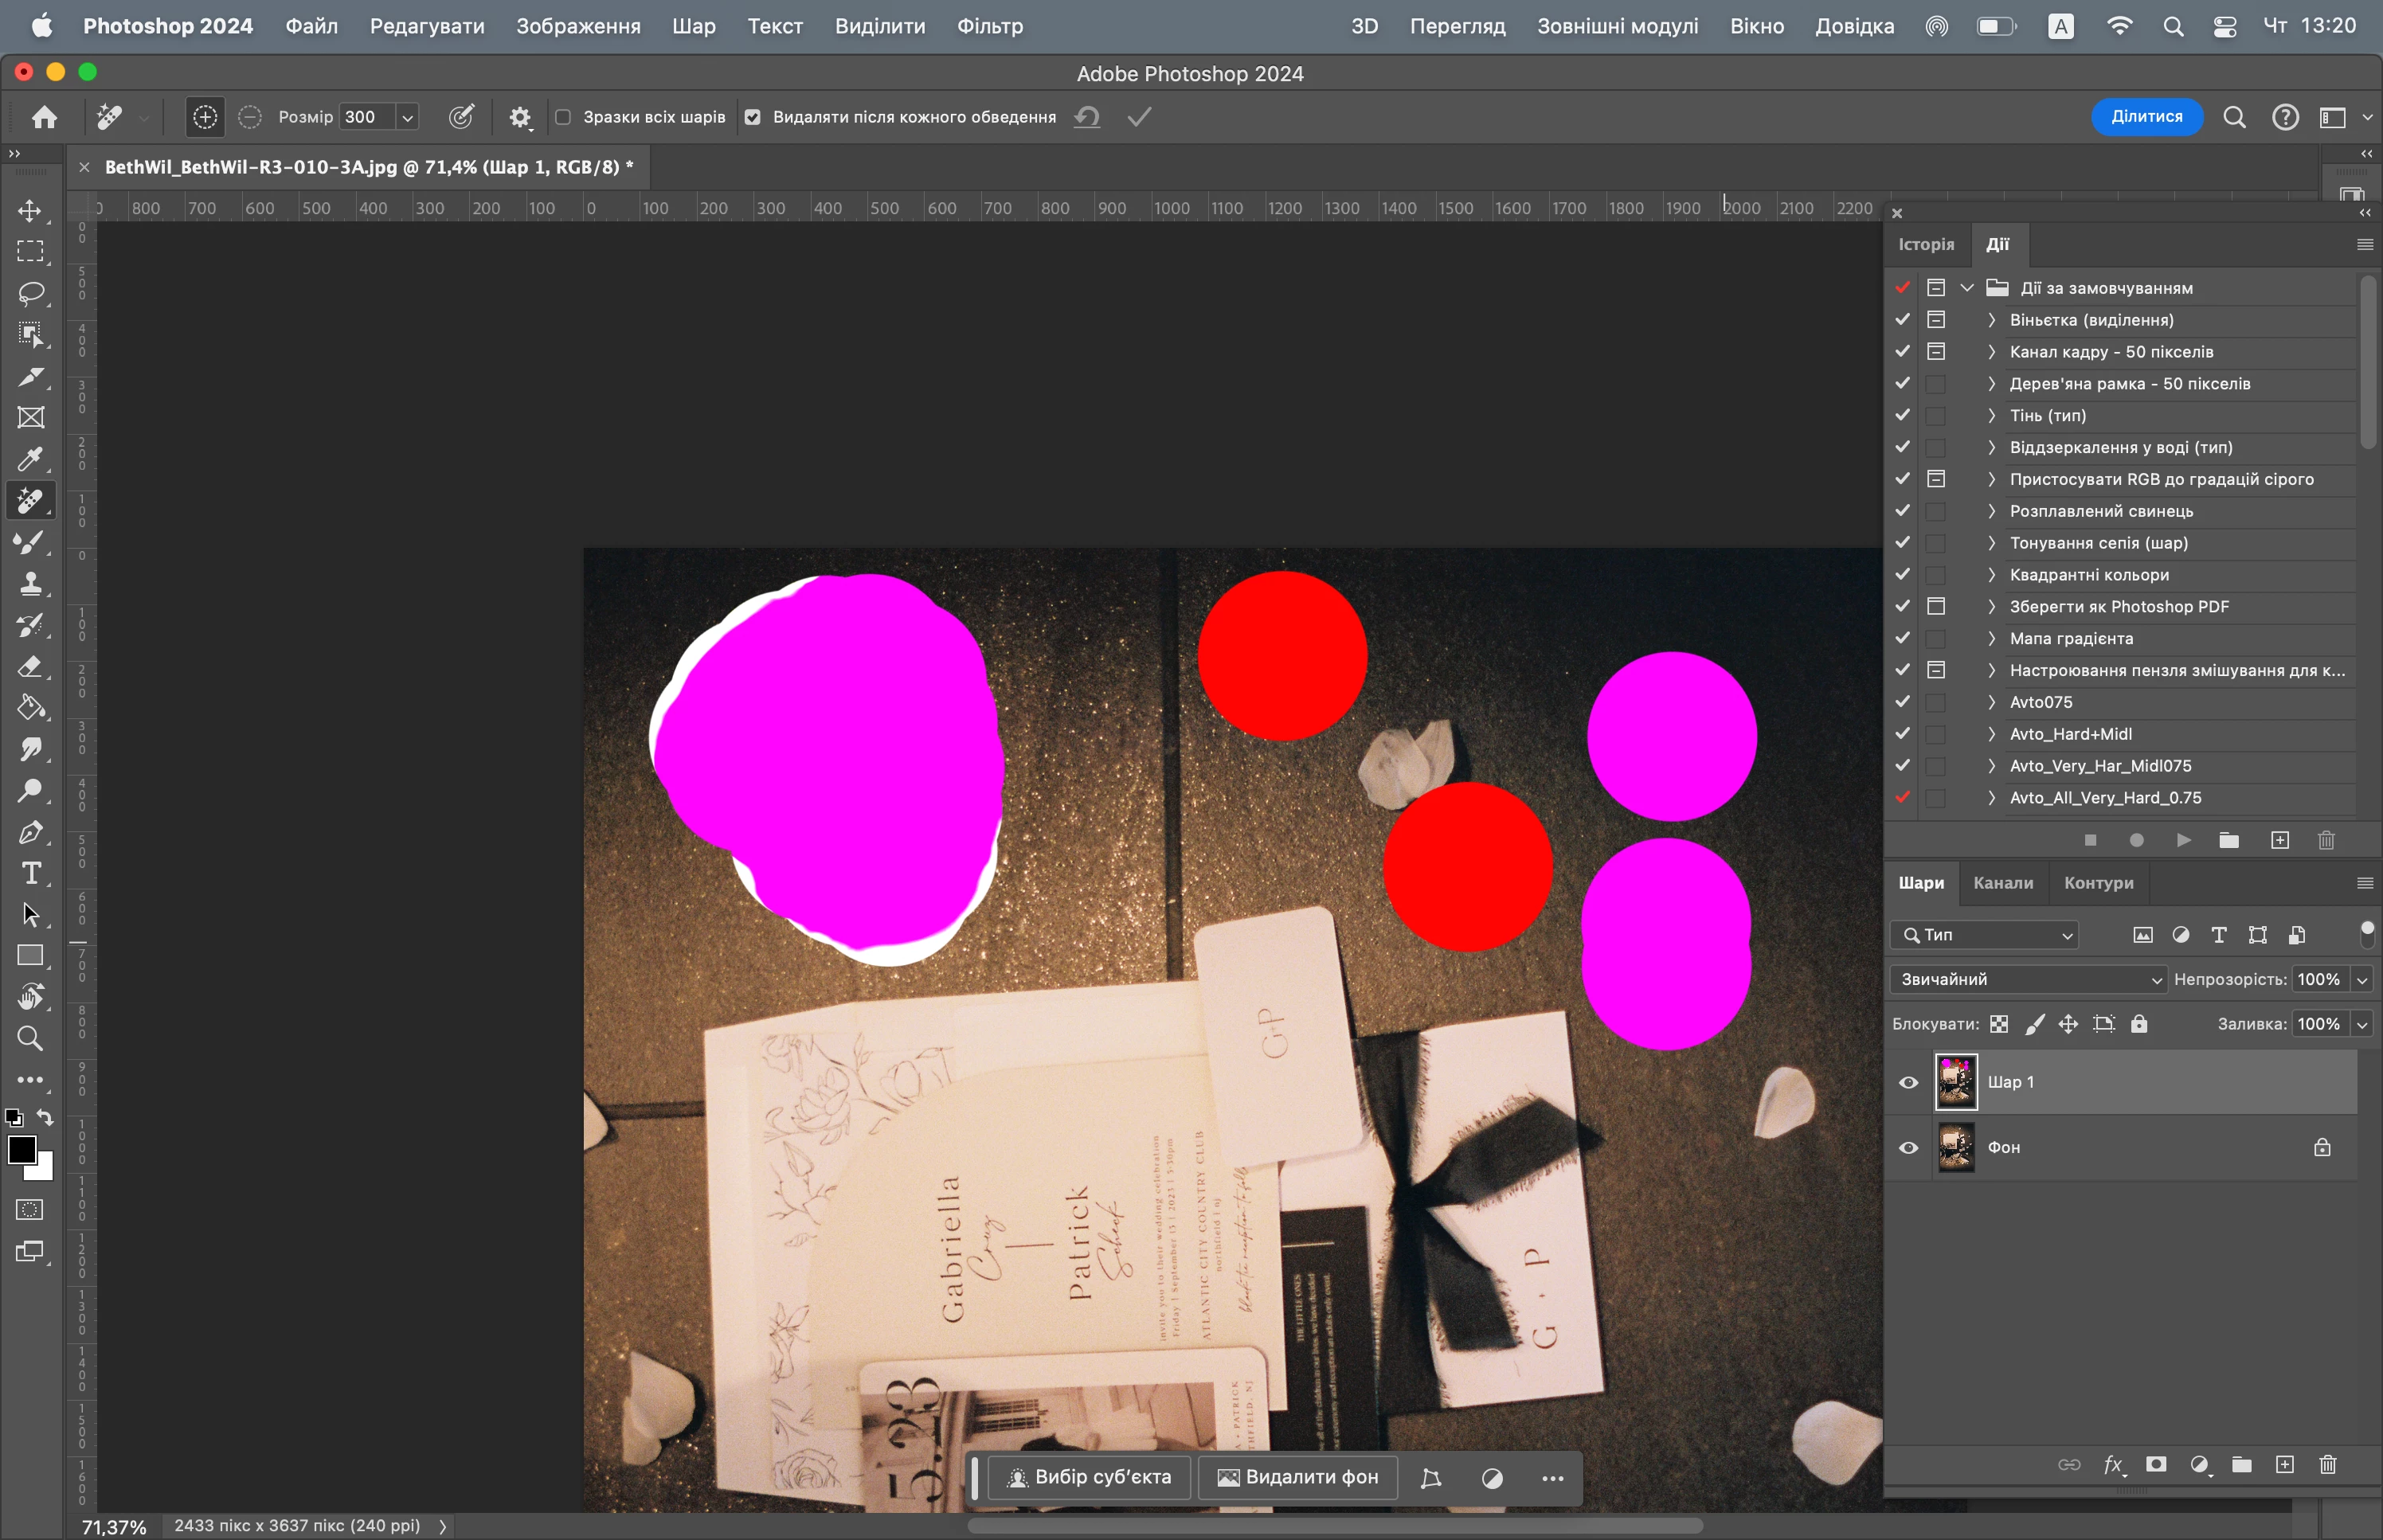
Task: Delete layer with trash icon
Action: click(2328, 1465)
